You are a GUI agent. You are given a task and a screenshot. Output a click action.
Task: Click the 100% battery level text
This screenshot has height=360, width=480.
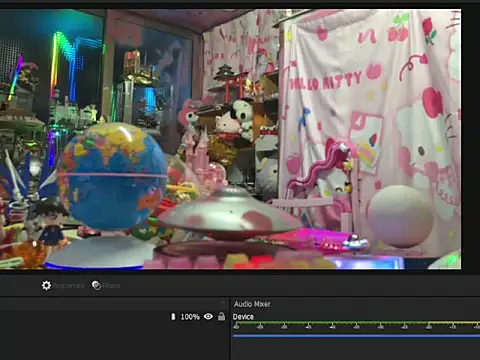pyautogui.click(x=190, y=317)
